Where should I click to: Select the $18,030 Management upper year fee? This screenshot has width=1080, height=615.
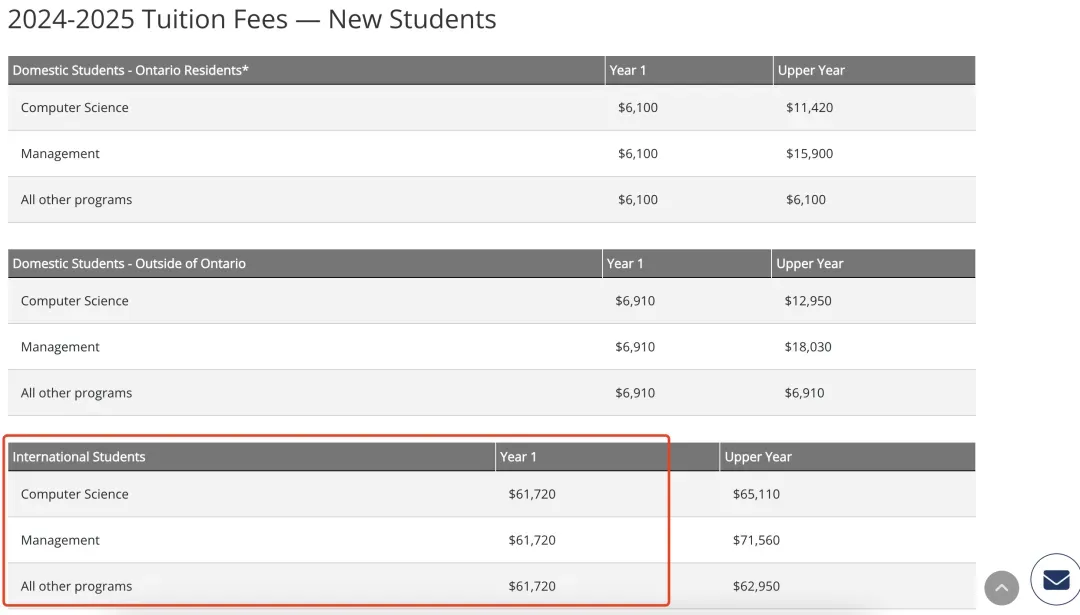(808, 347)
